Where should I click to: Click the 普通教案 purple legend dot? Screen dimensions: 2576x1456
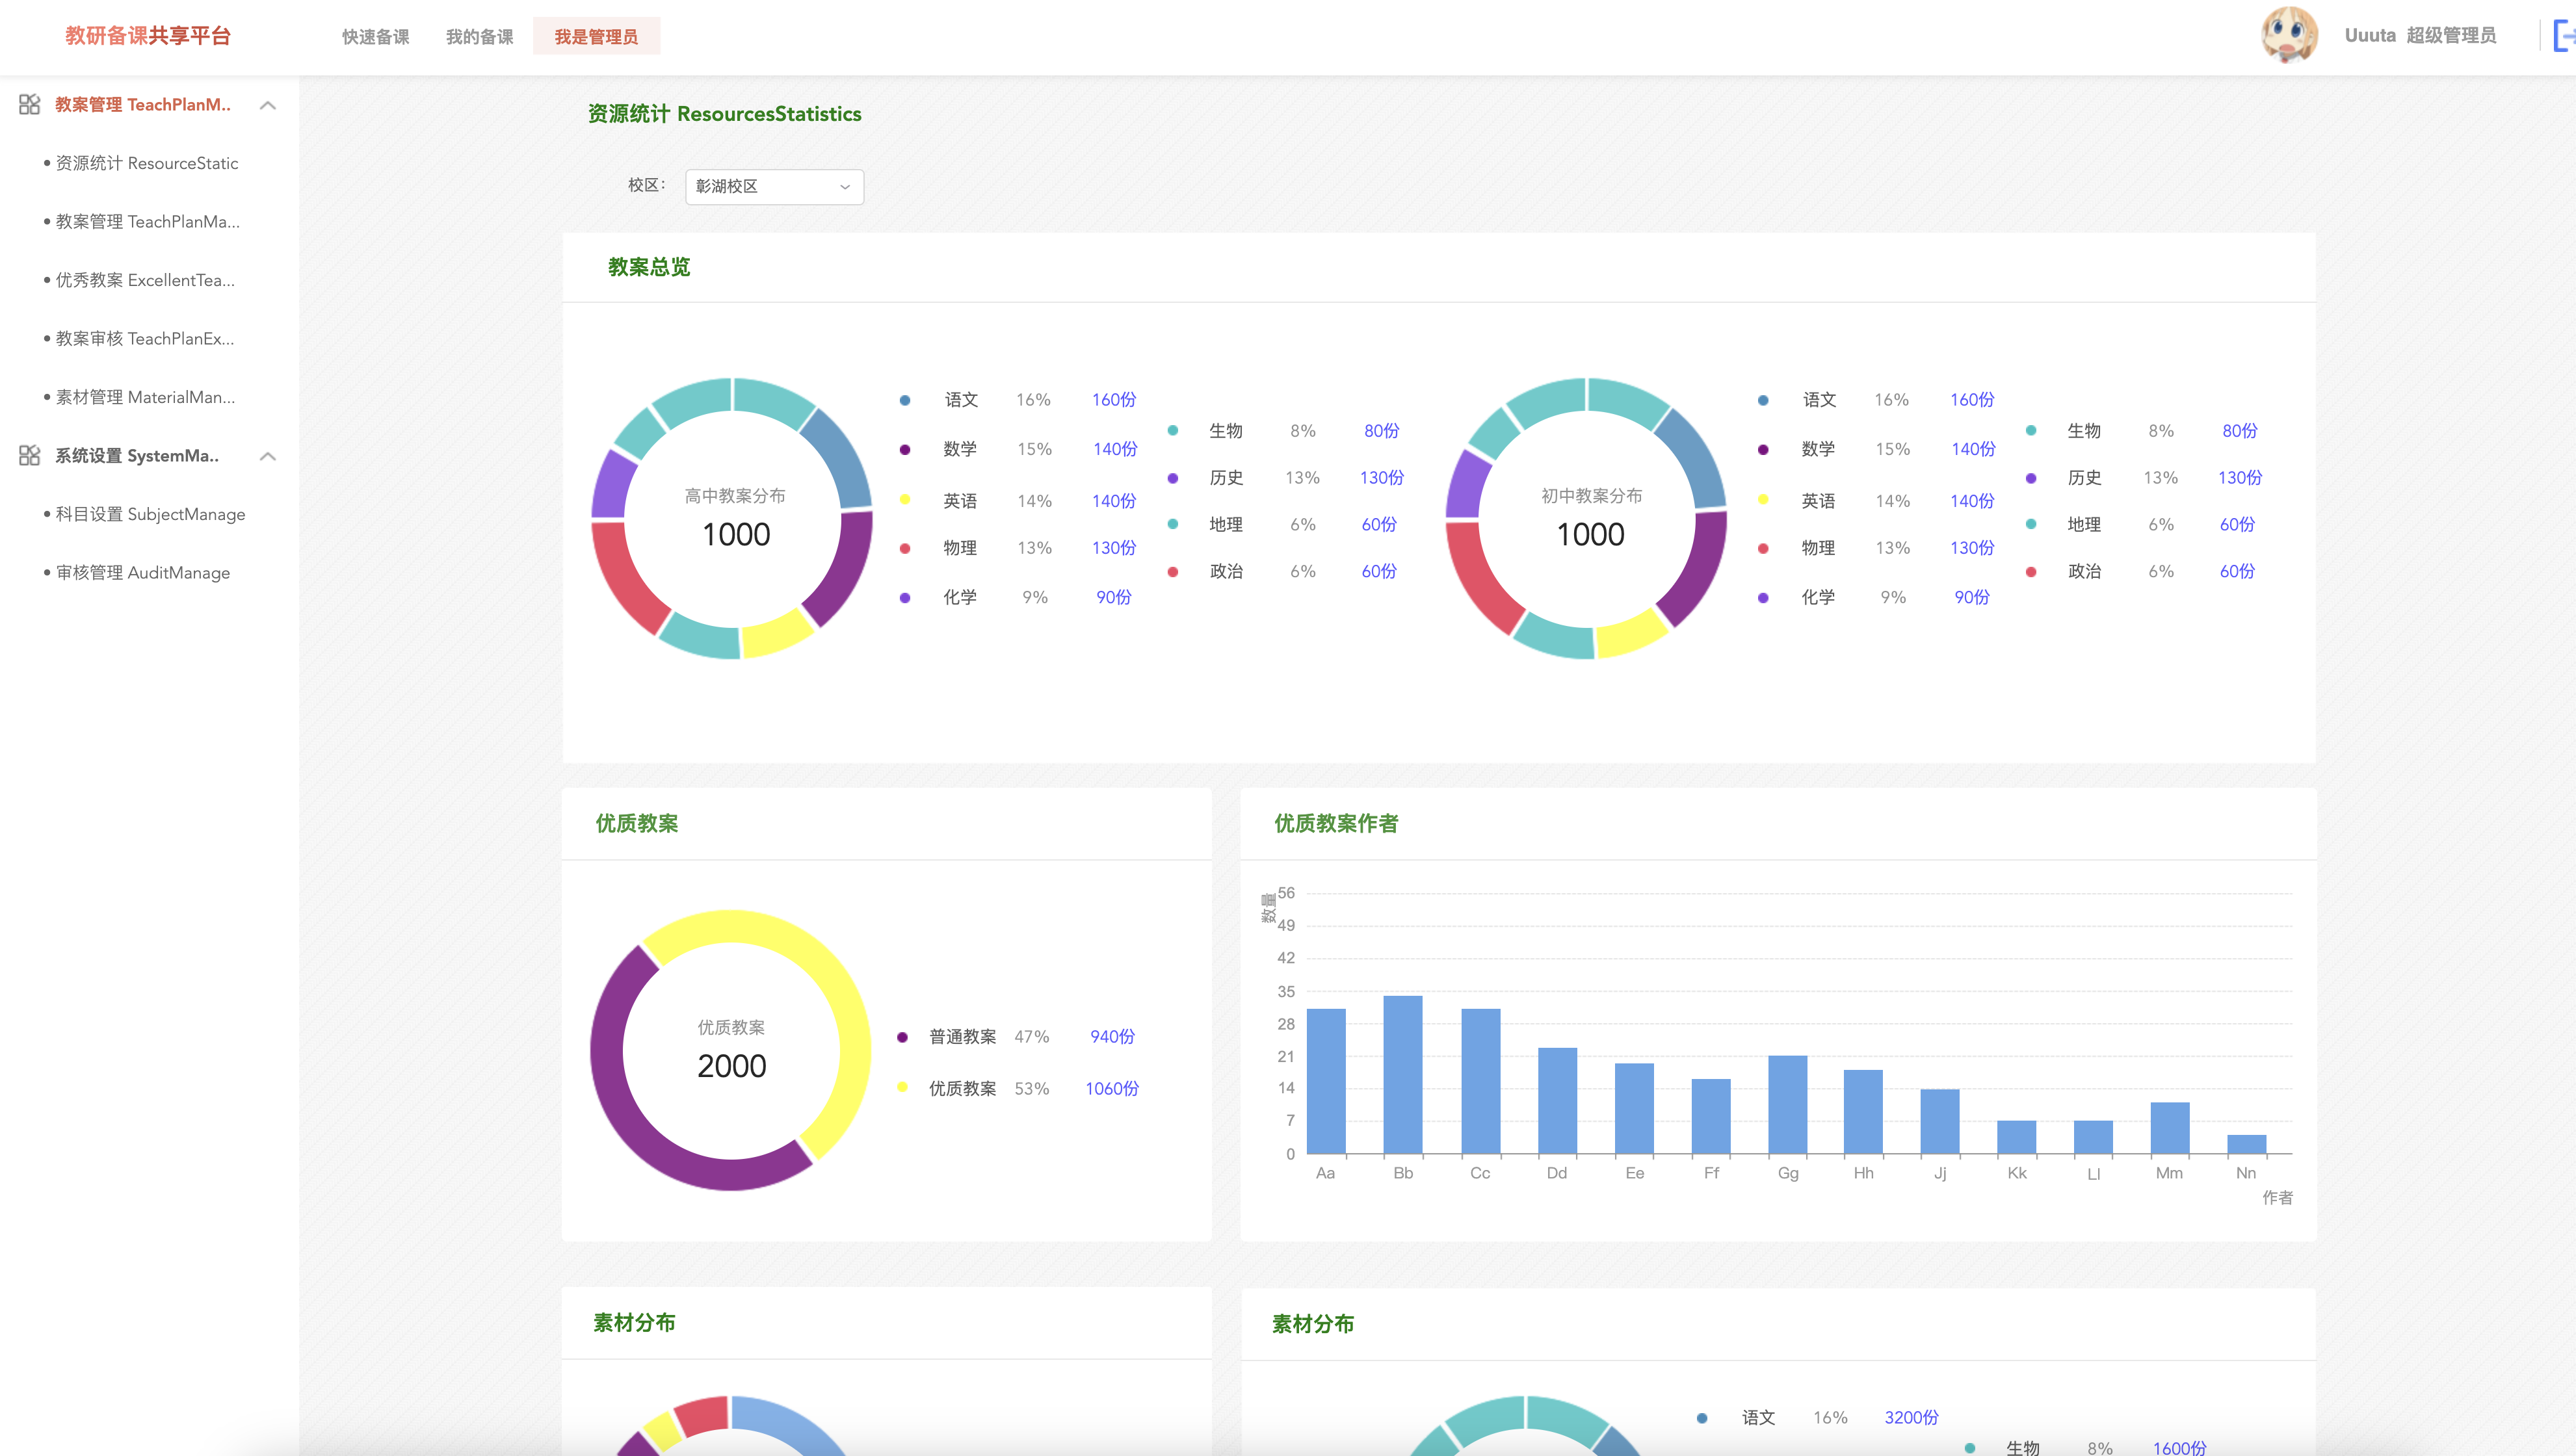pos(902,1037)
